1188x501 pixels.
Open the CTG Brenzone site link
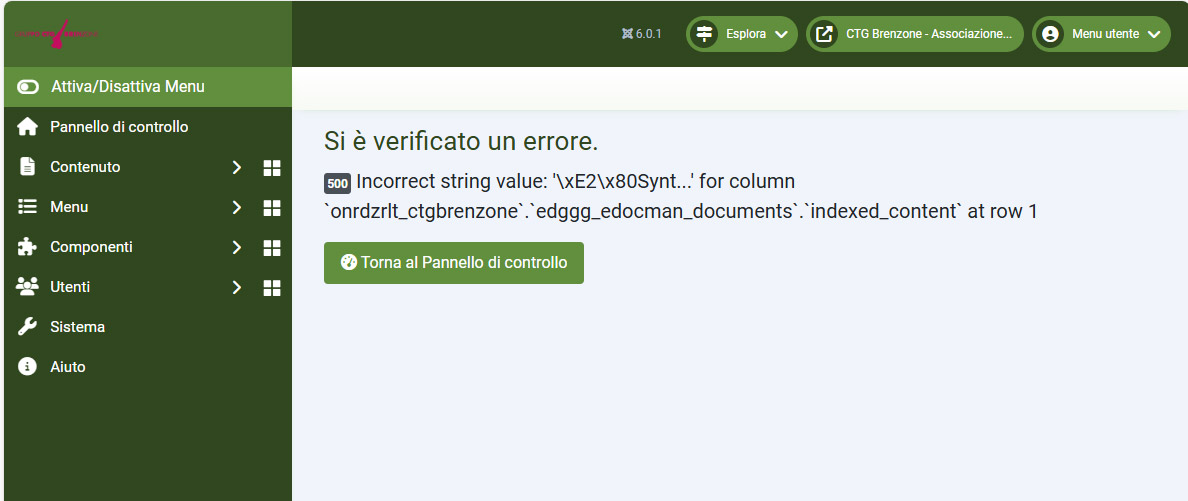tap(915, 34)
